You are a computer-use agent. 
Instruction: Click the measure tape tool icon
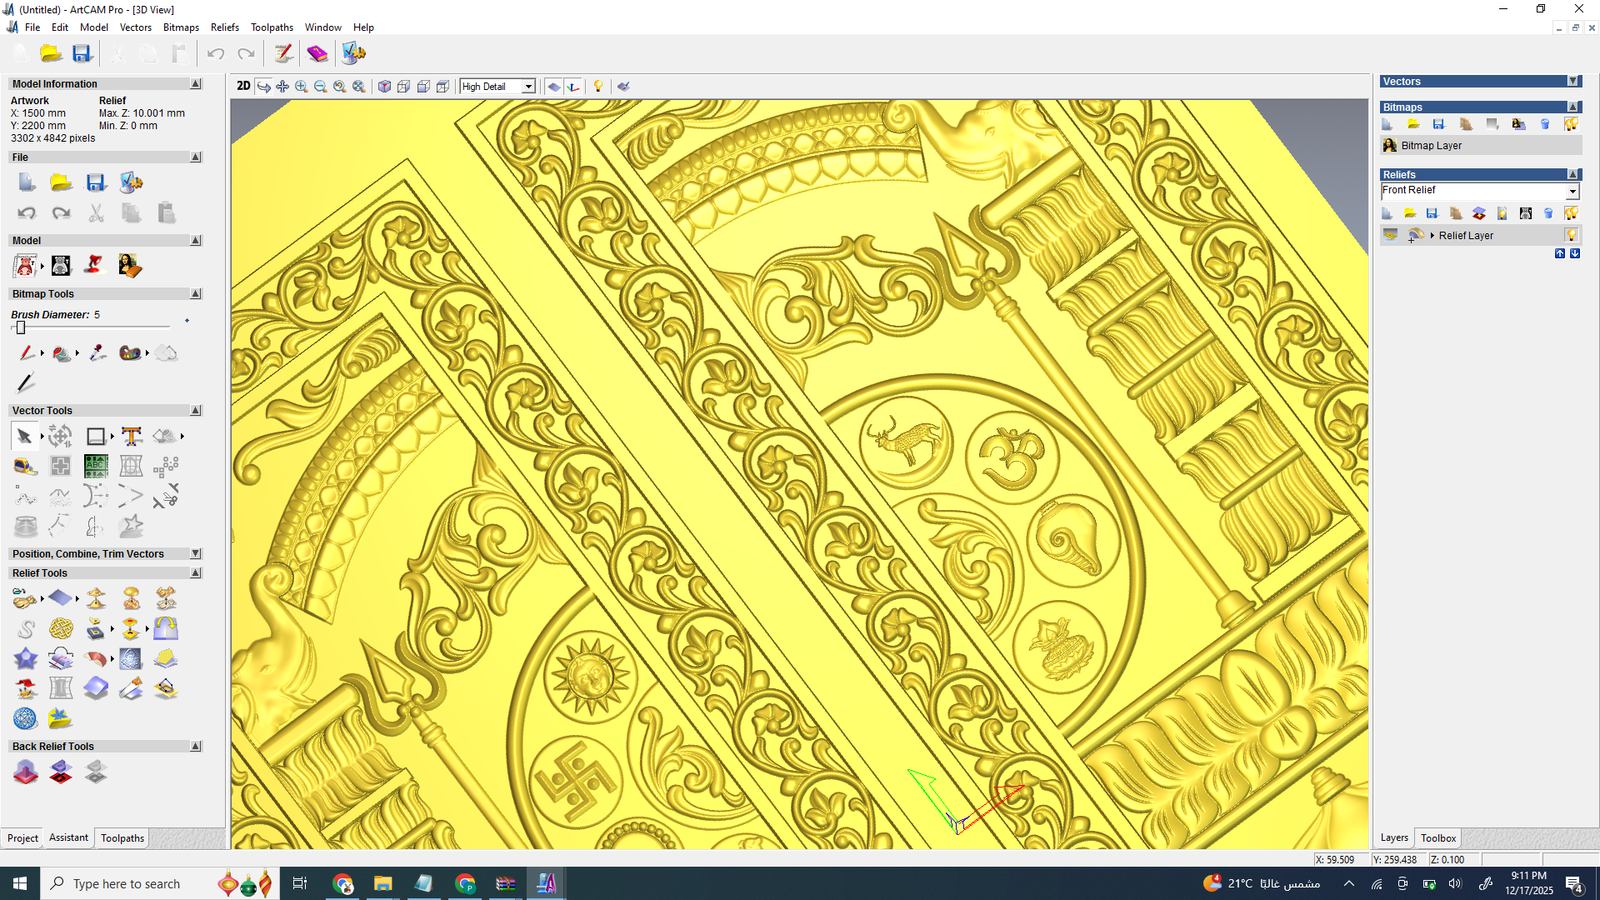(24, 466)
